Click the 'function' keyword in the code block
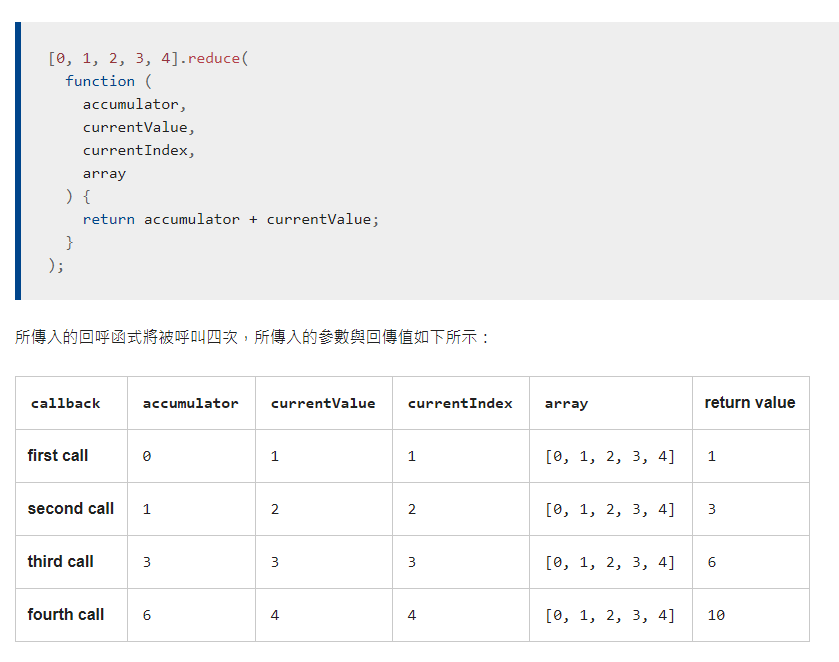This screenshot has height=662, width=839. 100,81
